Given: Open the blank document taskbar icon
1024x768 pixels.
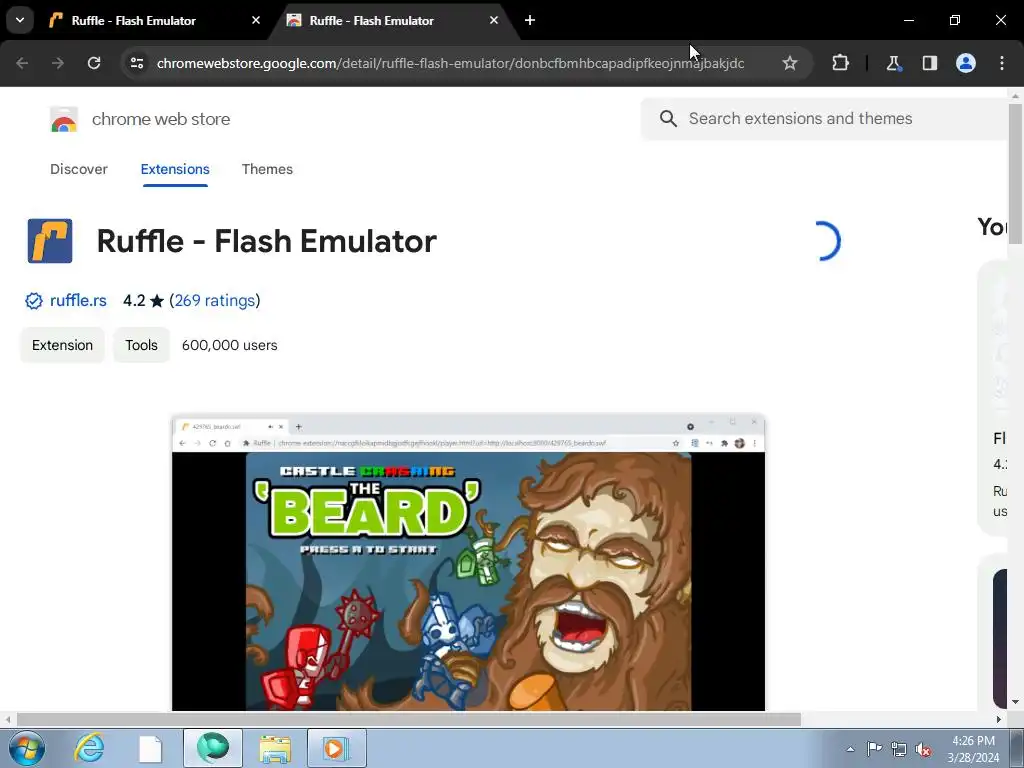Looking at the screenshot, I should click(150, 748).
